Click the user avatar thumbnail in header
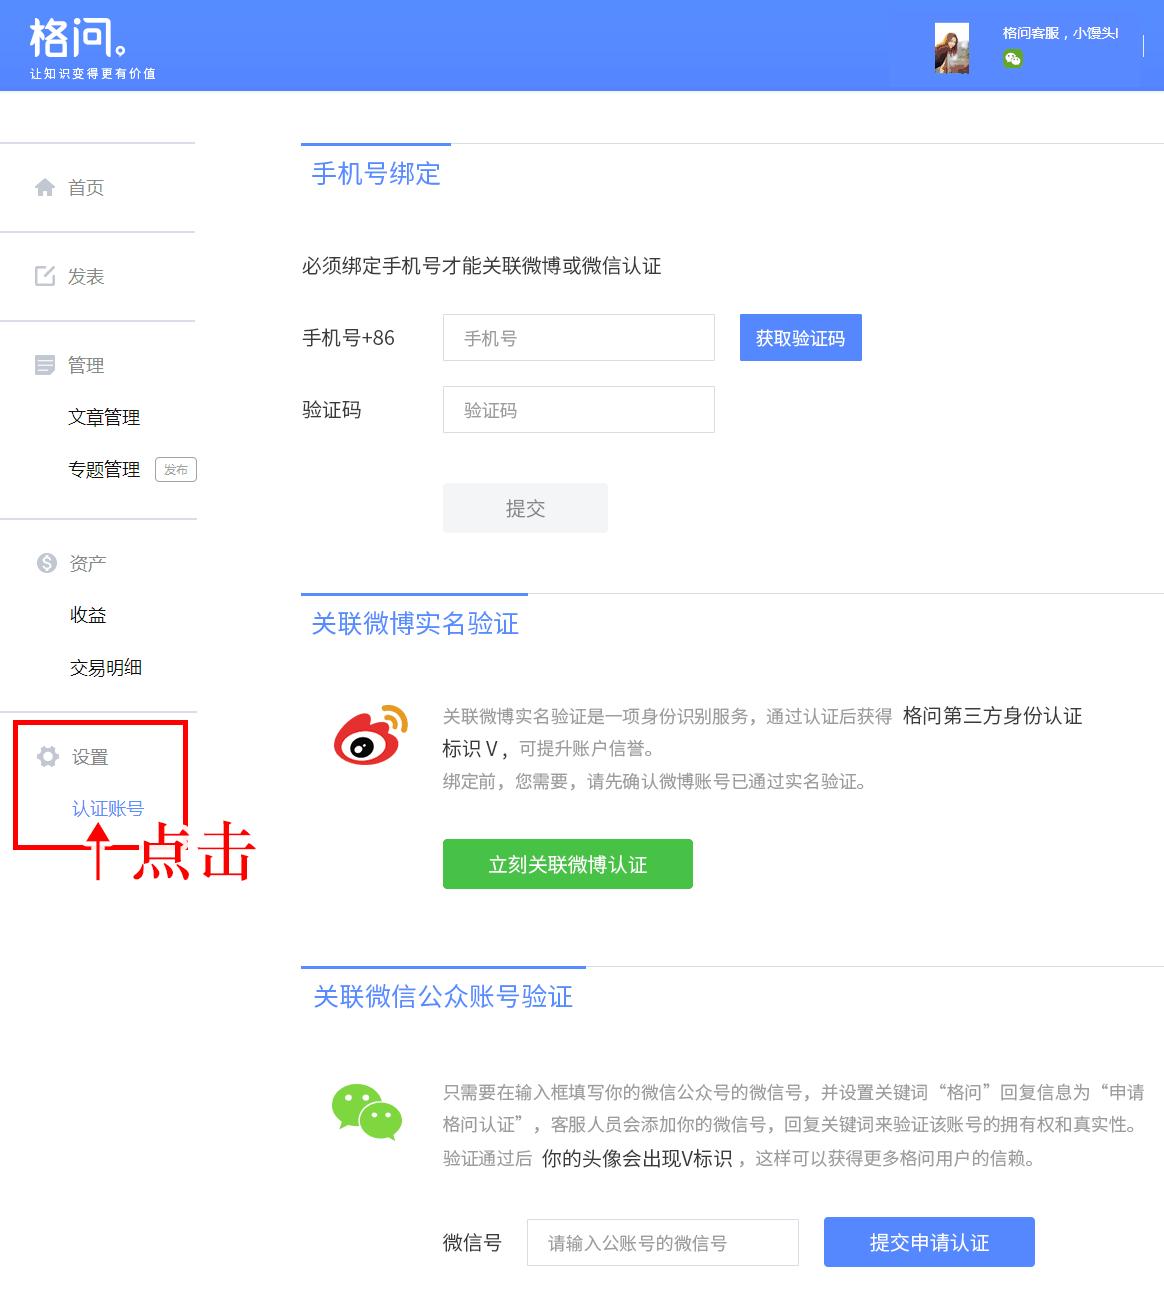 click(951, 49)
